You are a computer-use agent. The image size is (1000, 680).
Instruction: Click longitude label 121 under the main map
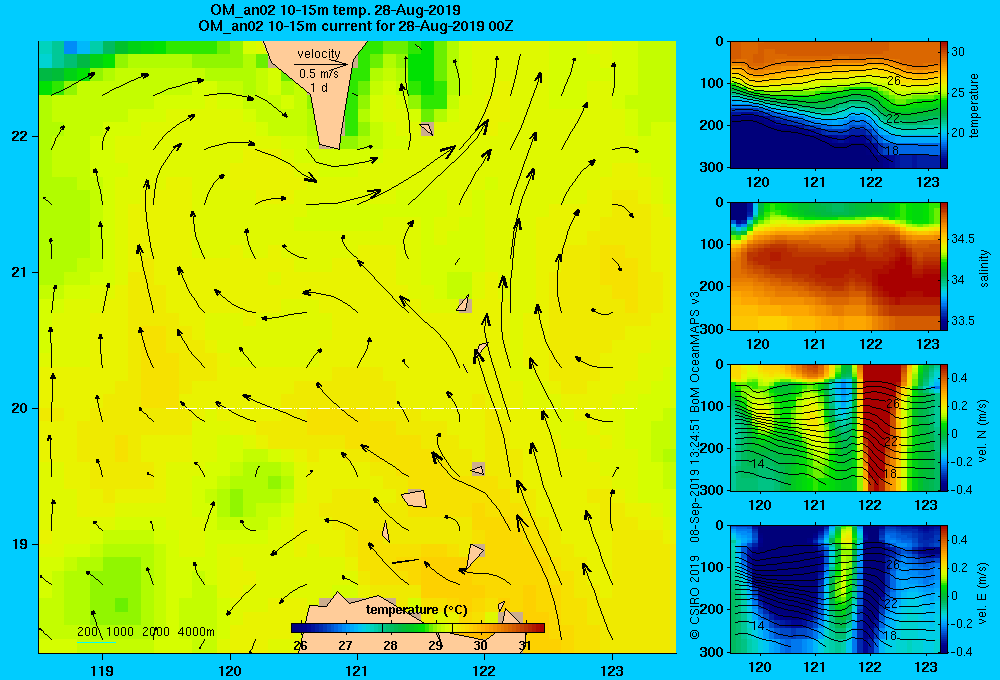[357, 670]
